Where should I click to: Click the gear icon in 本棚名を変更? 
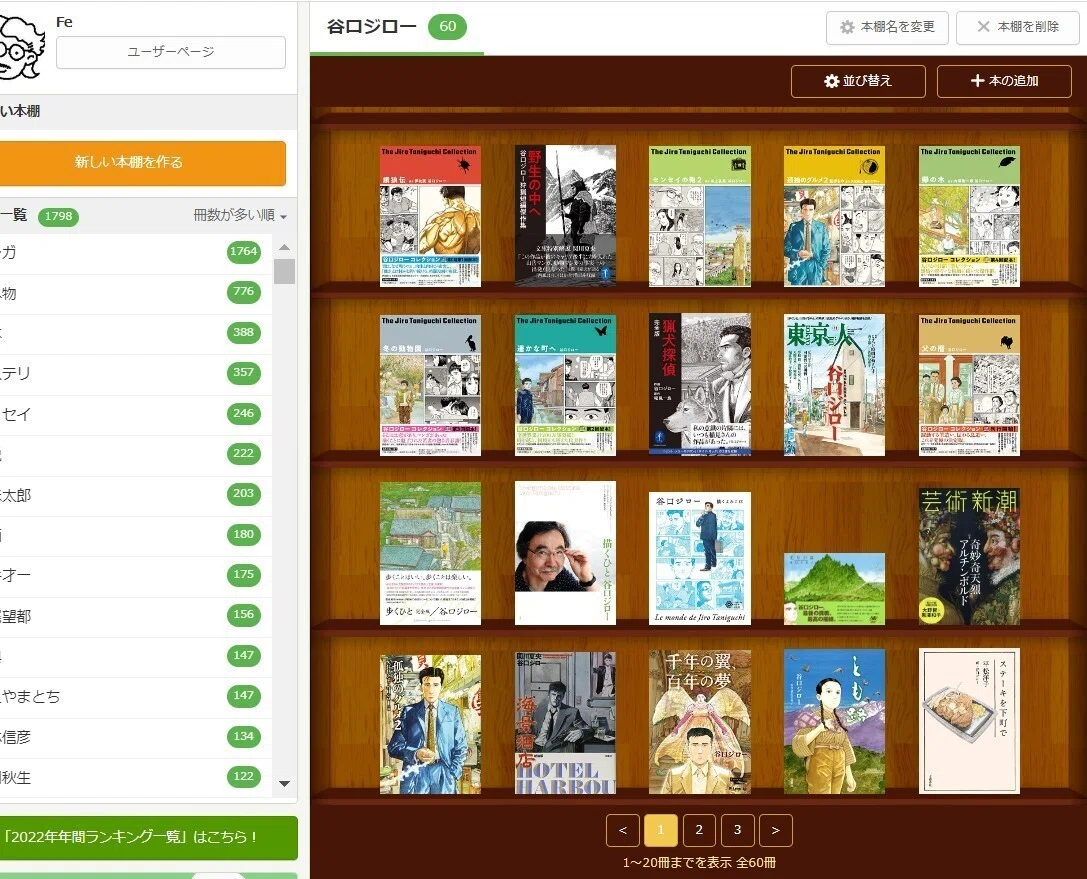847,27
